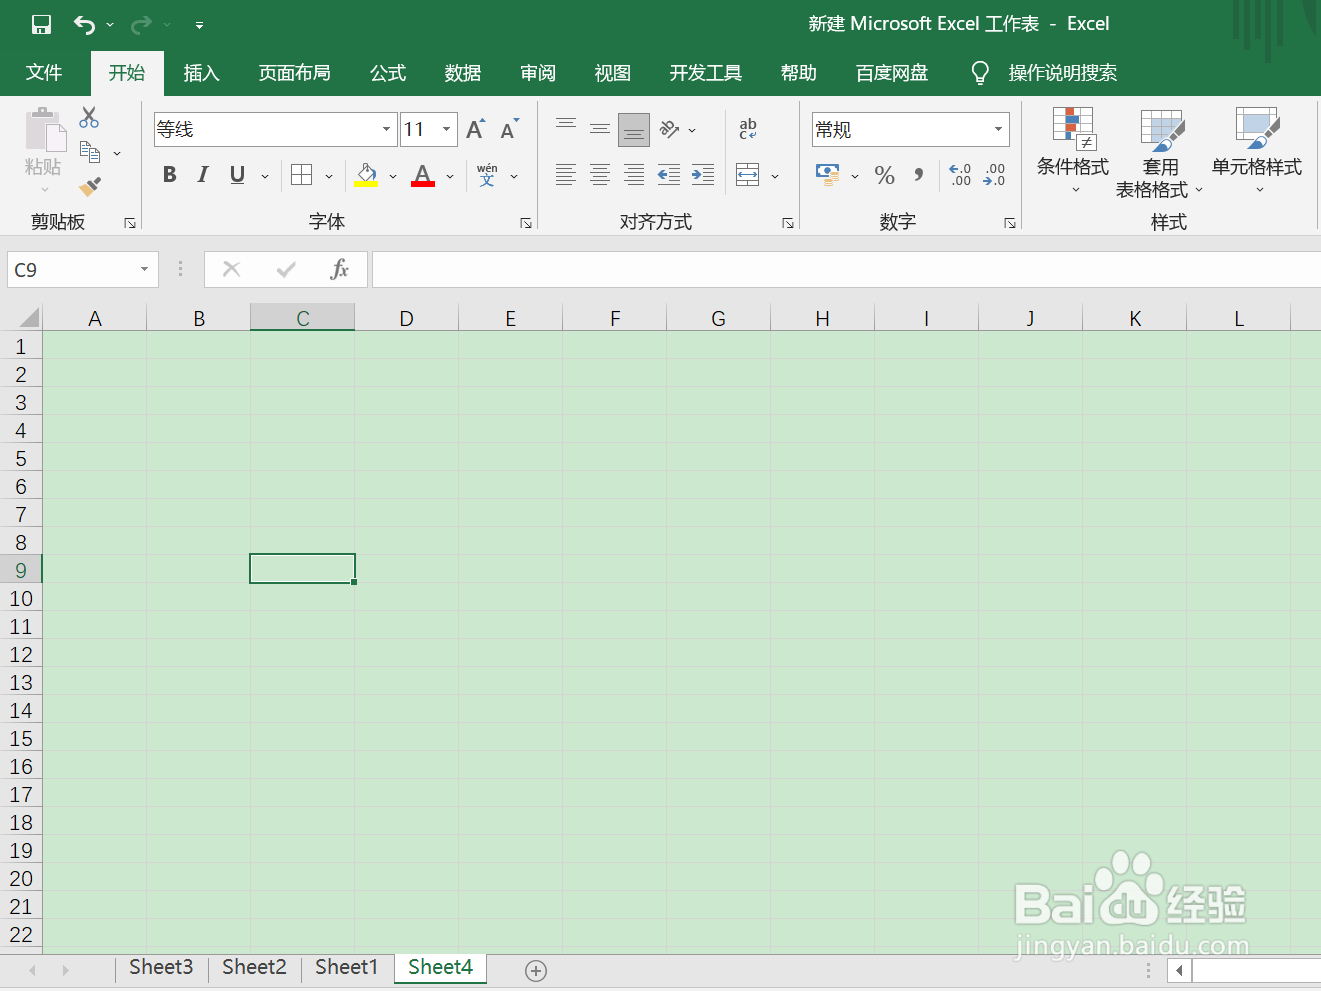The image size is (1321, 991).
Task: Center text horizontally
Action: [600, 175]
